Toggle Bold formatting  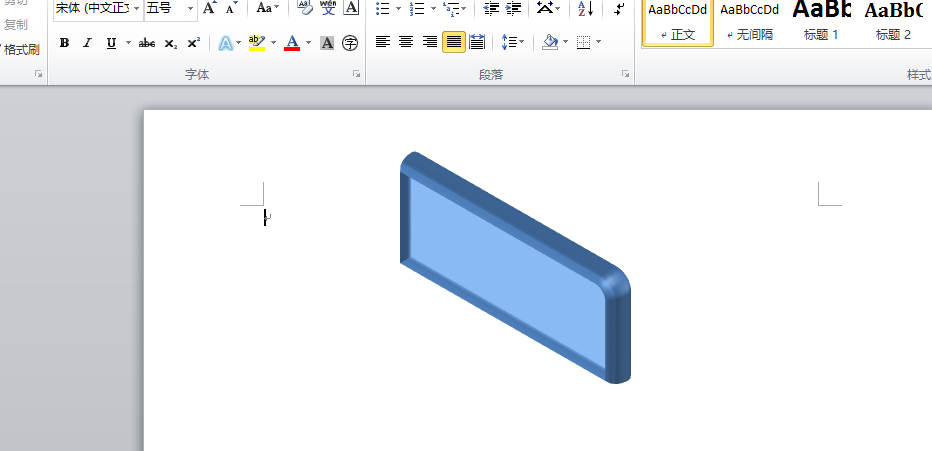[64, 43]
